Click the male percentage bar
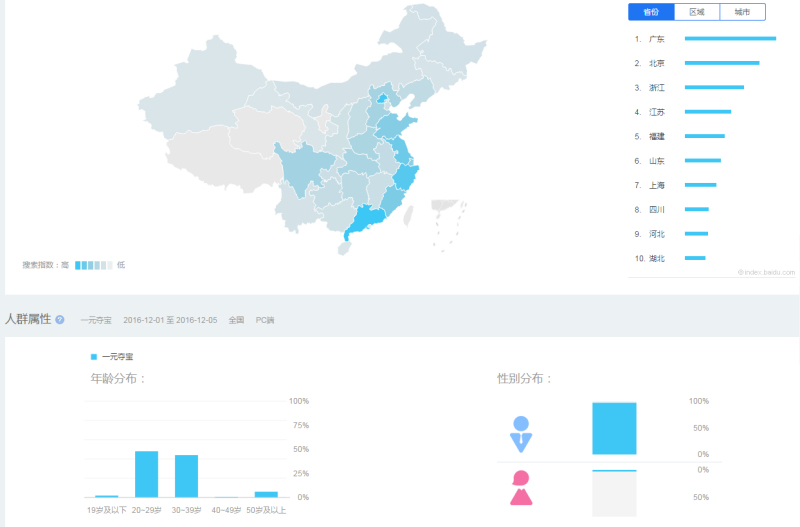The width and height of the screenshot is (800, 527). point(614,429)
